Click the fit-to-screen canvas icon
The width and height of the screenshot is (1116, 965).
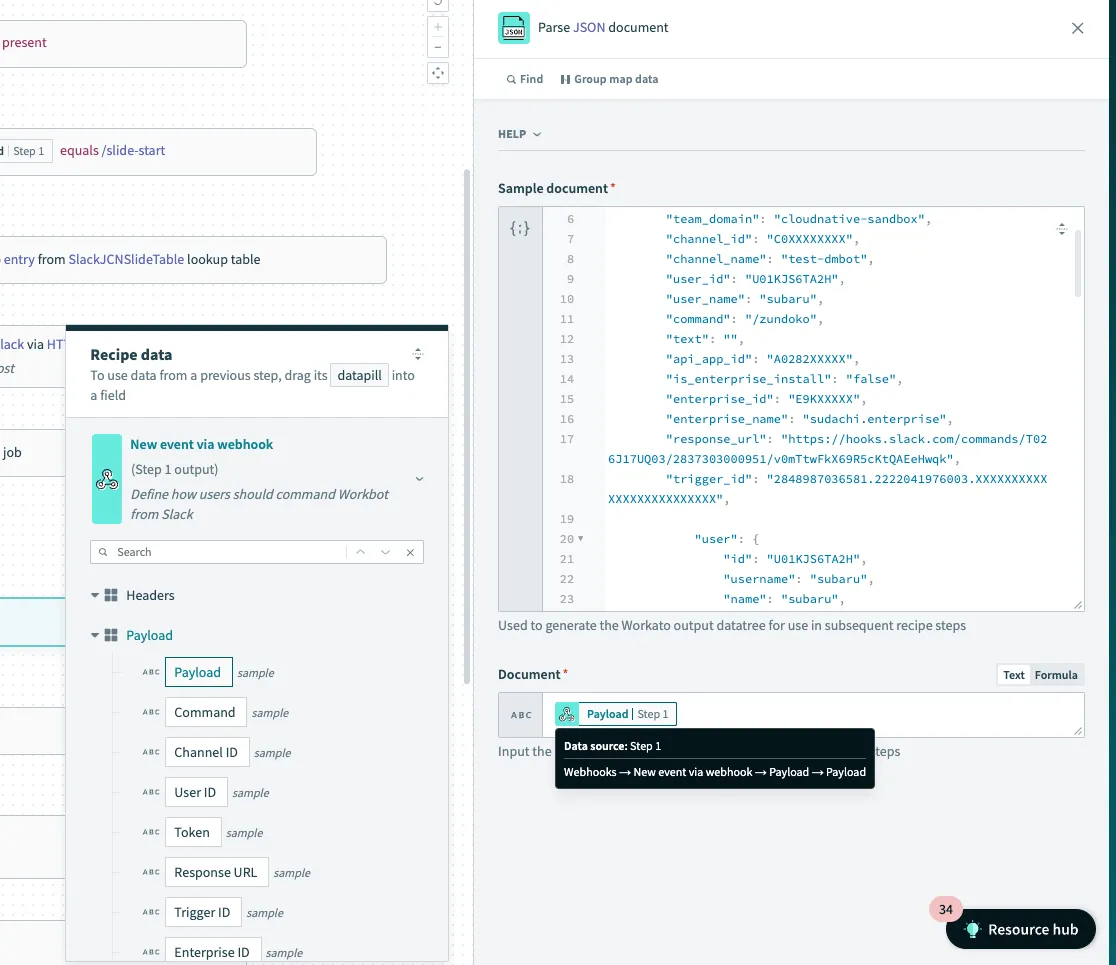[x=437, y=73]
